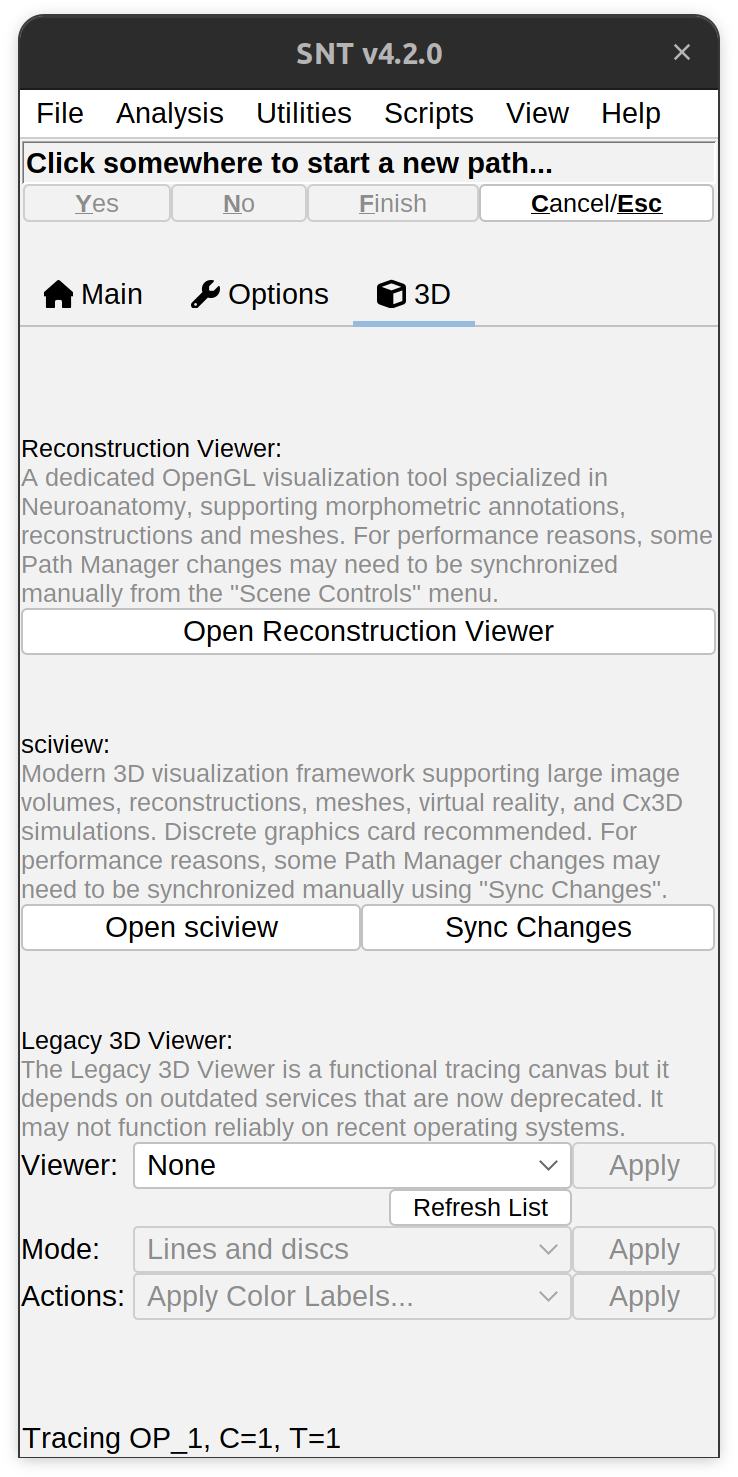Click the Open sciview button
Viewport: 738px width, 1477px height.
(x=191, y=928)
